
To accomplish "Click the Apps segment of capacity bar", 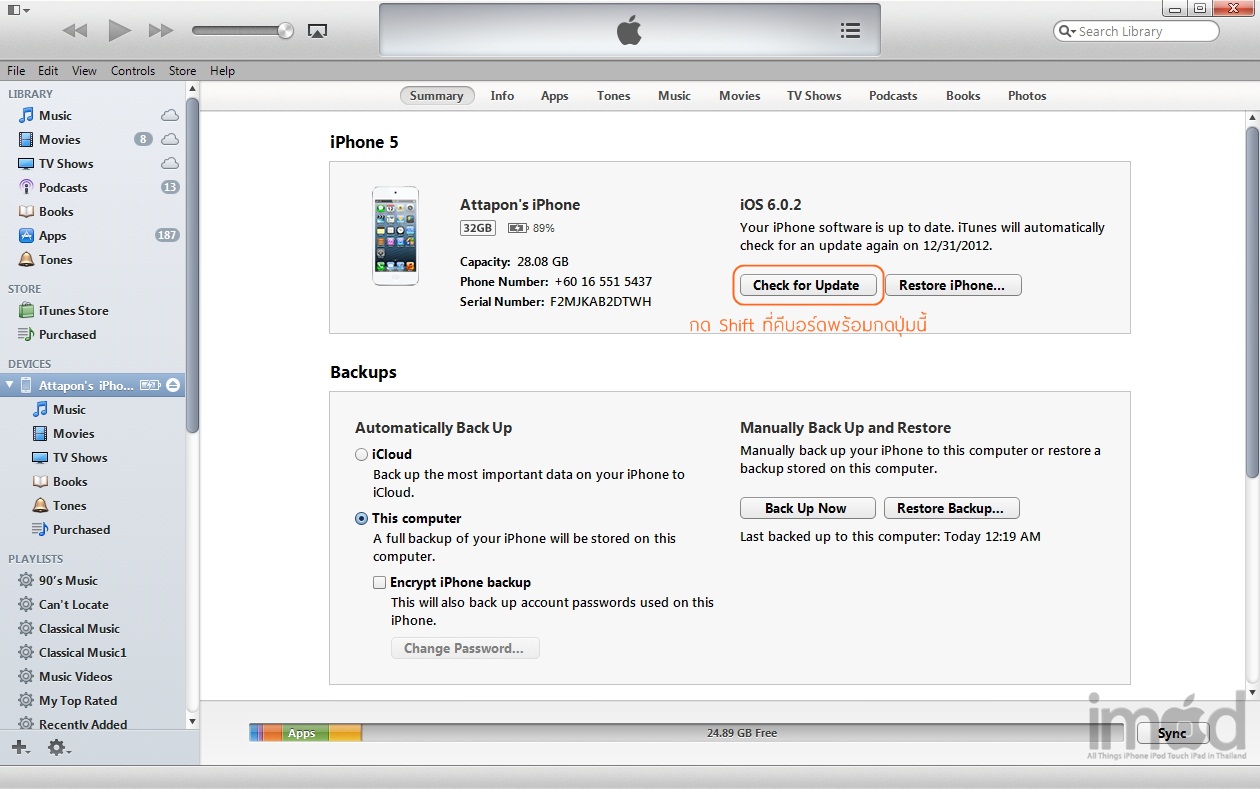I will point(305,733).
